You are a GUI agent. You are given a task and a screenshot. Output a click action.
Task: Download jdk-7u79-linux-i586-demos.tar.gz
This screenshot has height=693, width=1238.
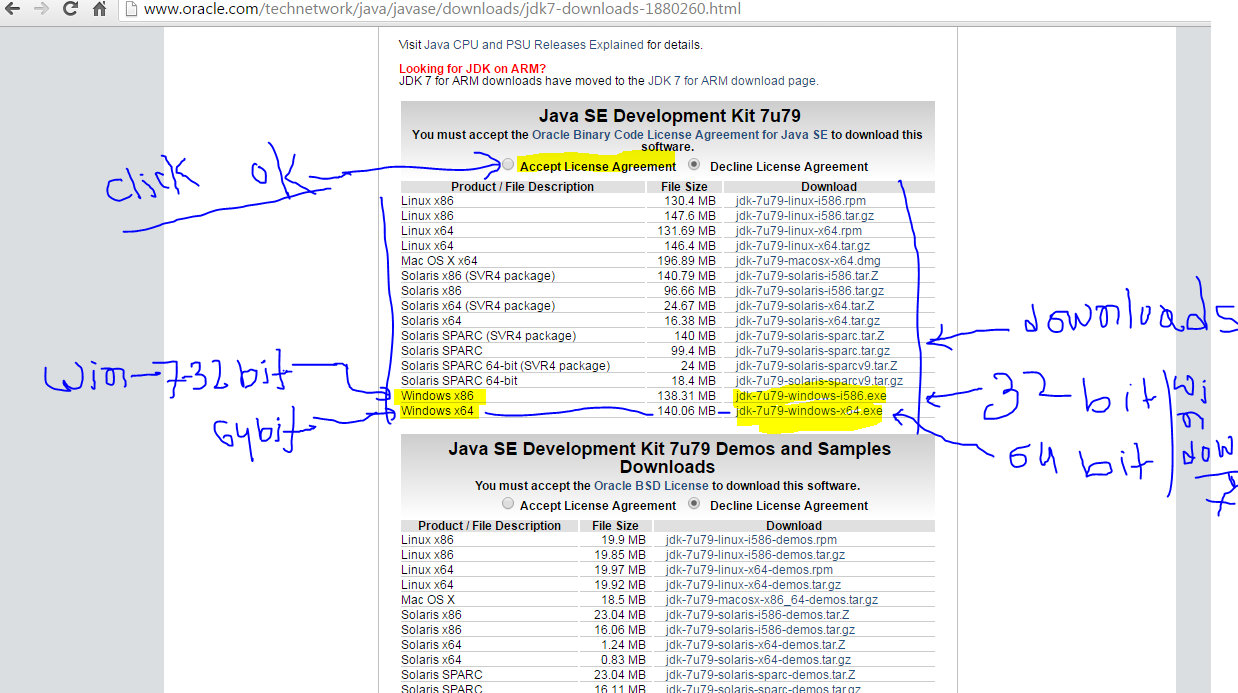coord(755,555)
